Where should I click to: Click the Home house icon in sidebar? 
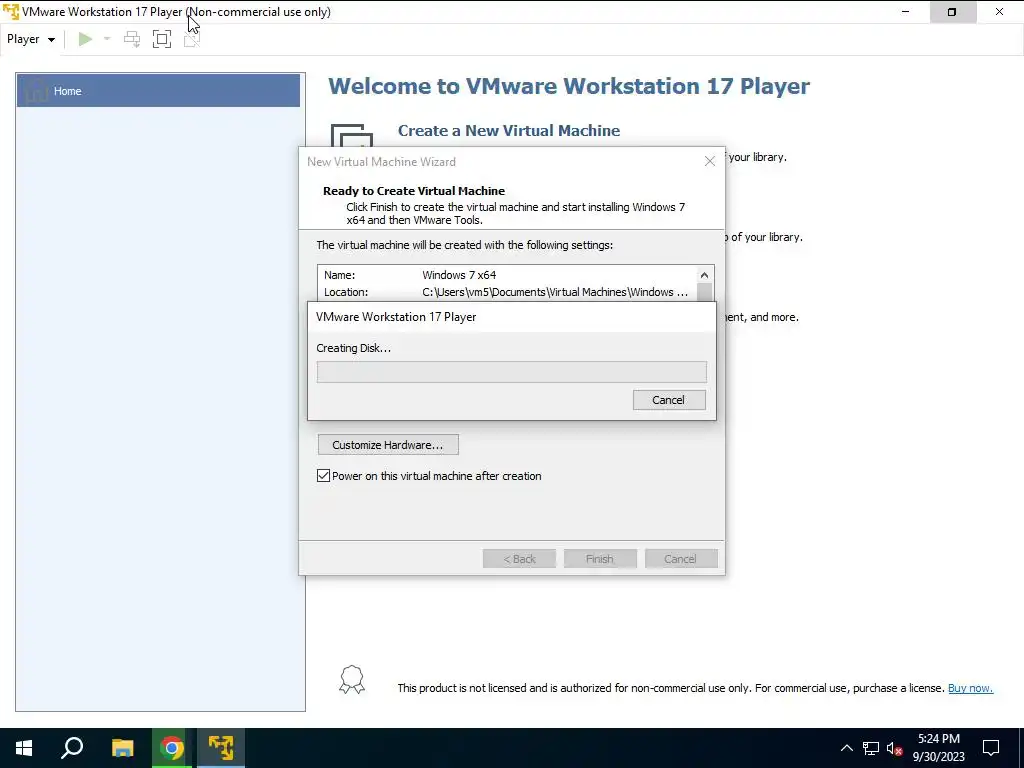[x=37, y=90]
